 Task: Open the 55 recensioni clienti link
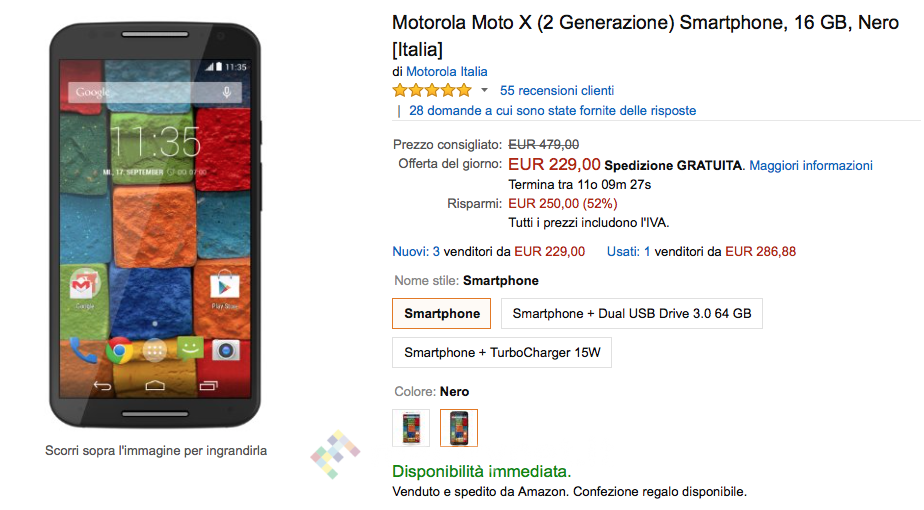point(557,90)
